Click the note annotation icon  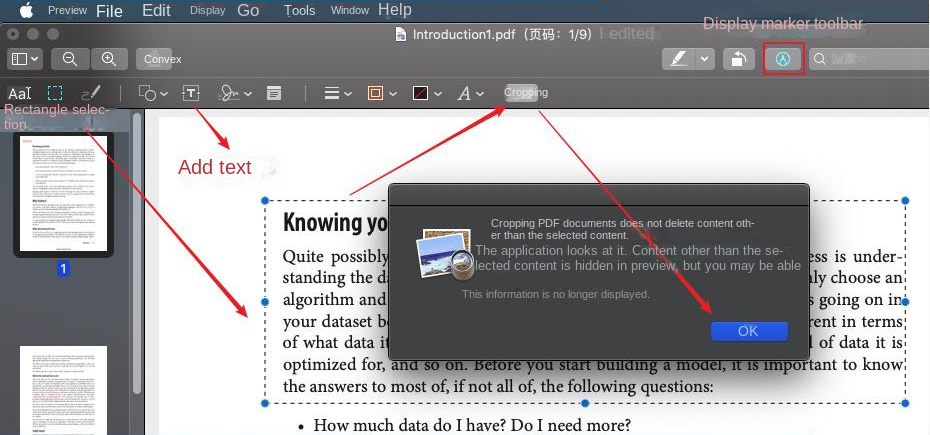click(x=273, y=93)
